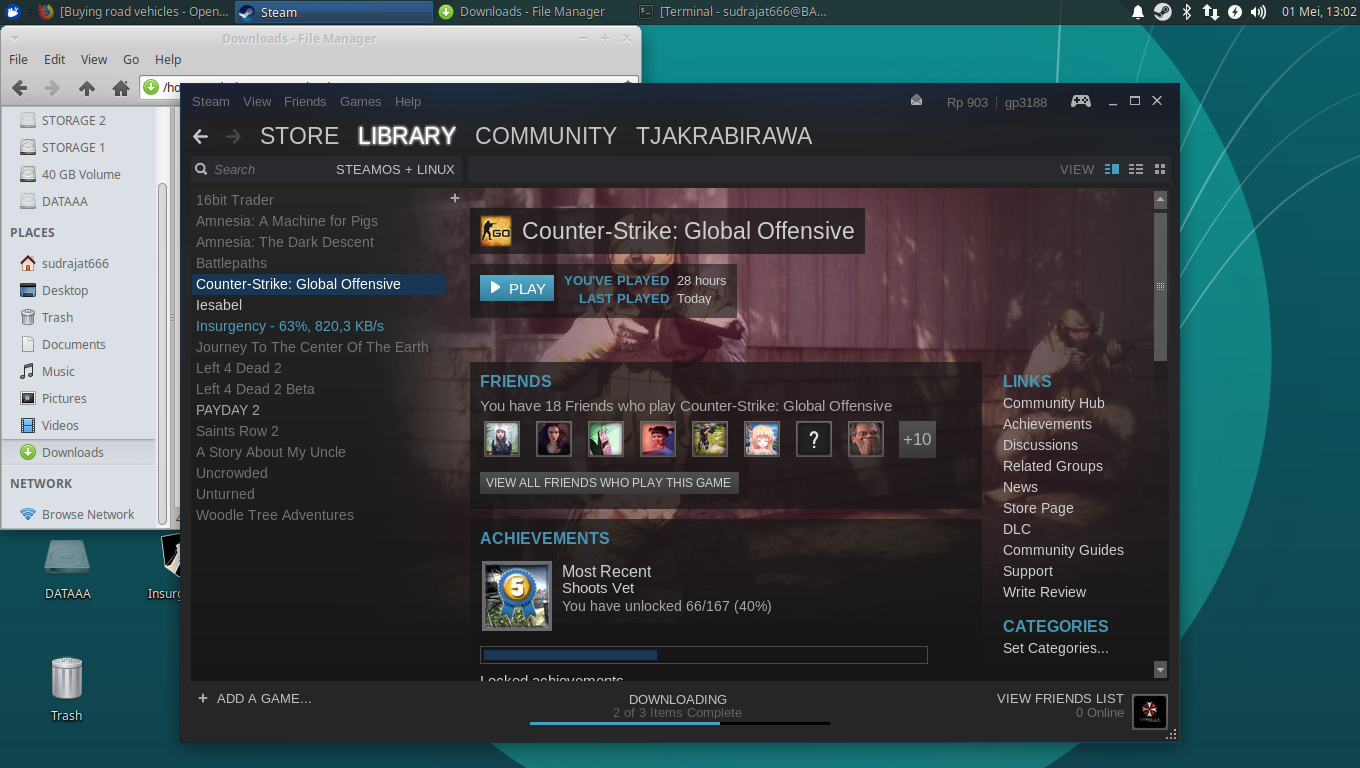Select Left 4 Dead 2 Beta in library
The height and width of the screenshot is (768, 1360).
tap(318, 389)
